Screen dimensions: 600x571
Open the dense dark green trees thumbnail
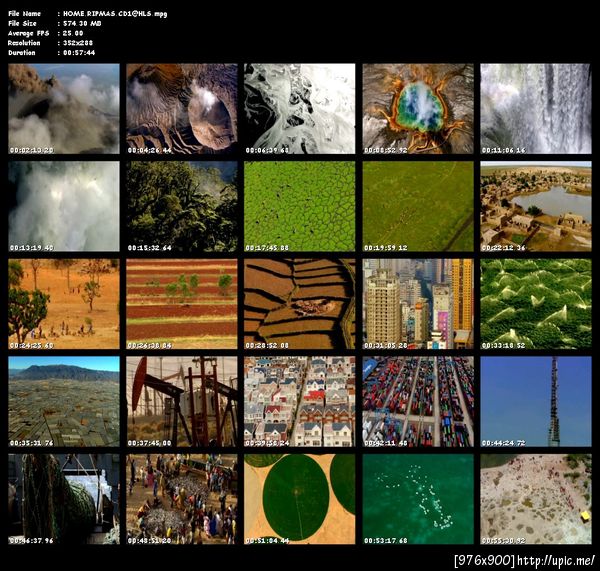tap(182, 206)
